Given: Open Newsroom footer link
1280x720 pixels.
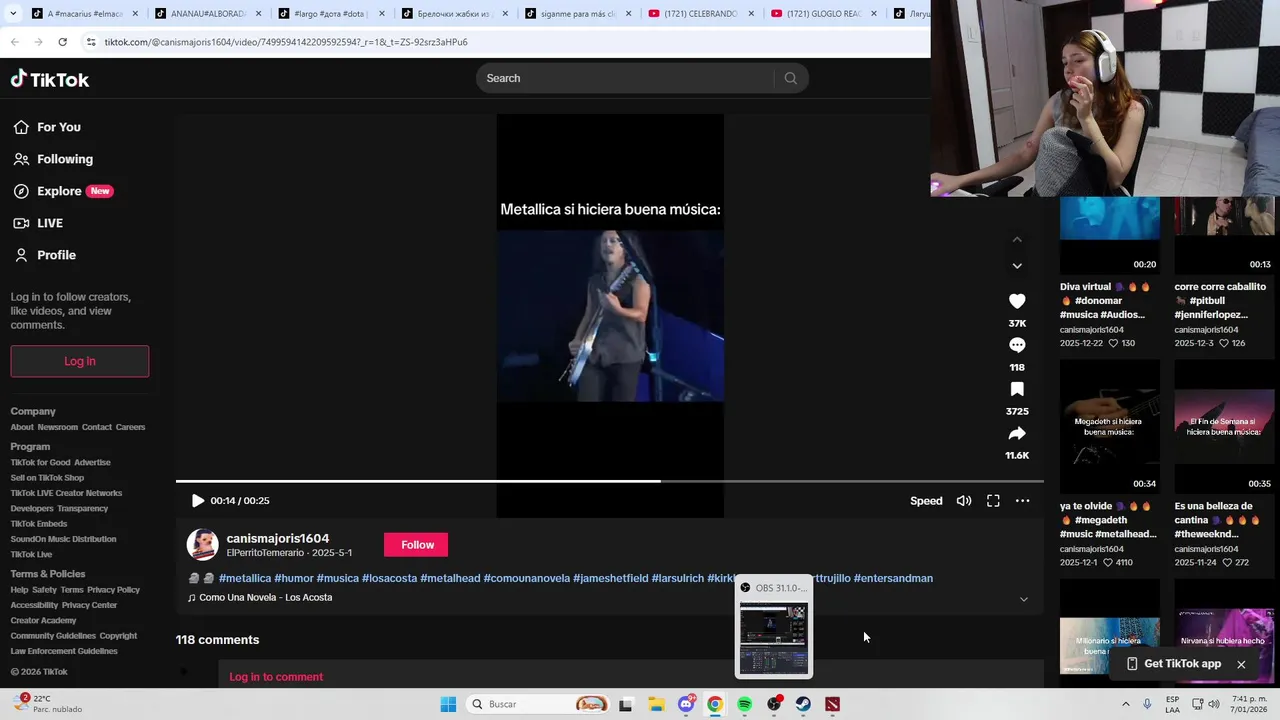Looking at the screenshot, I should pos(58,427).
